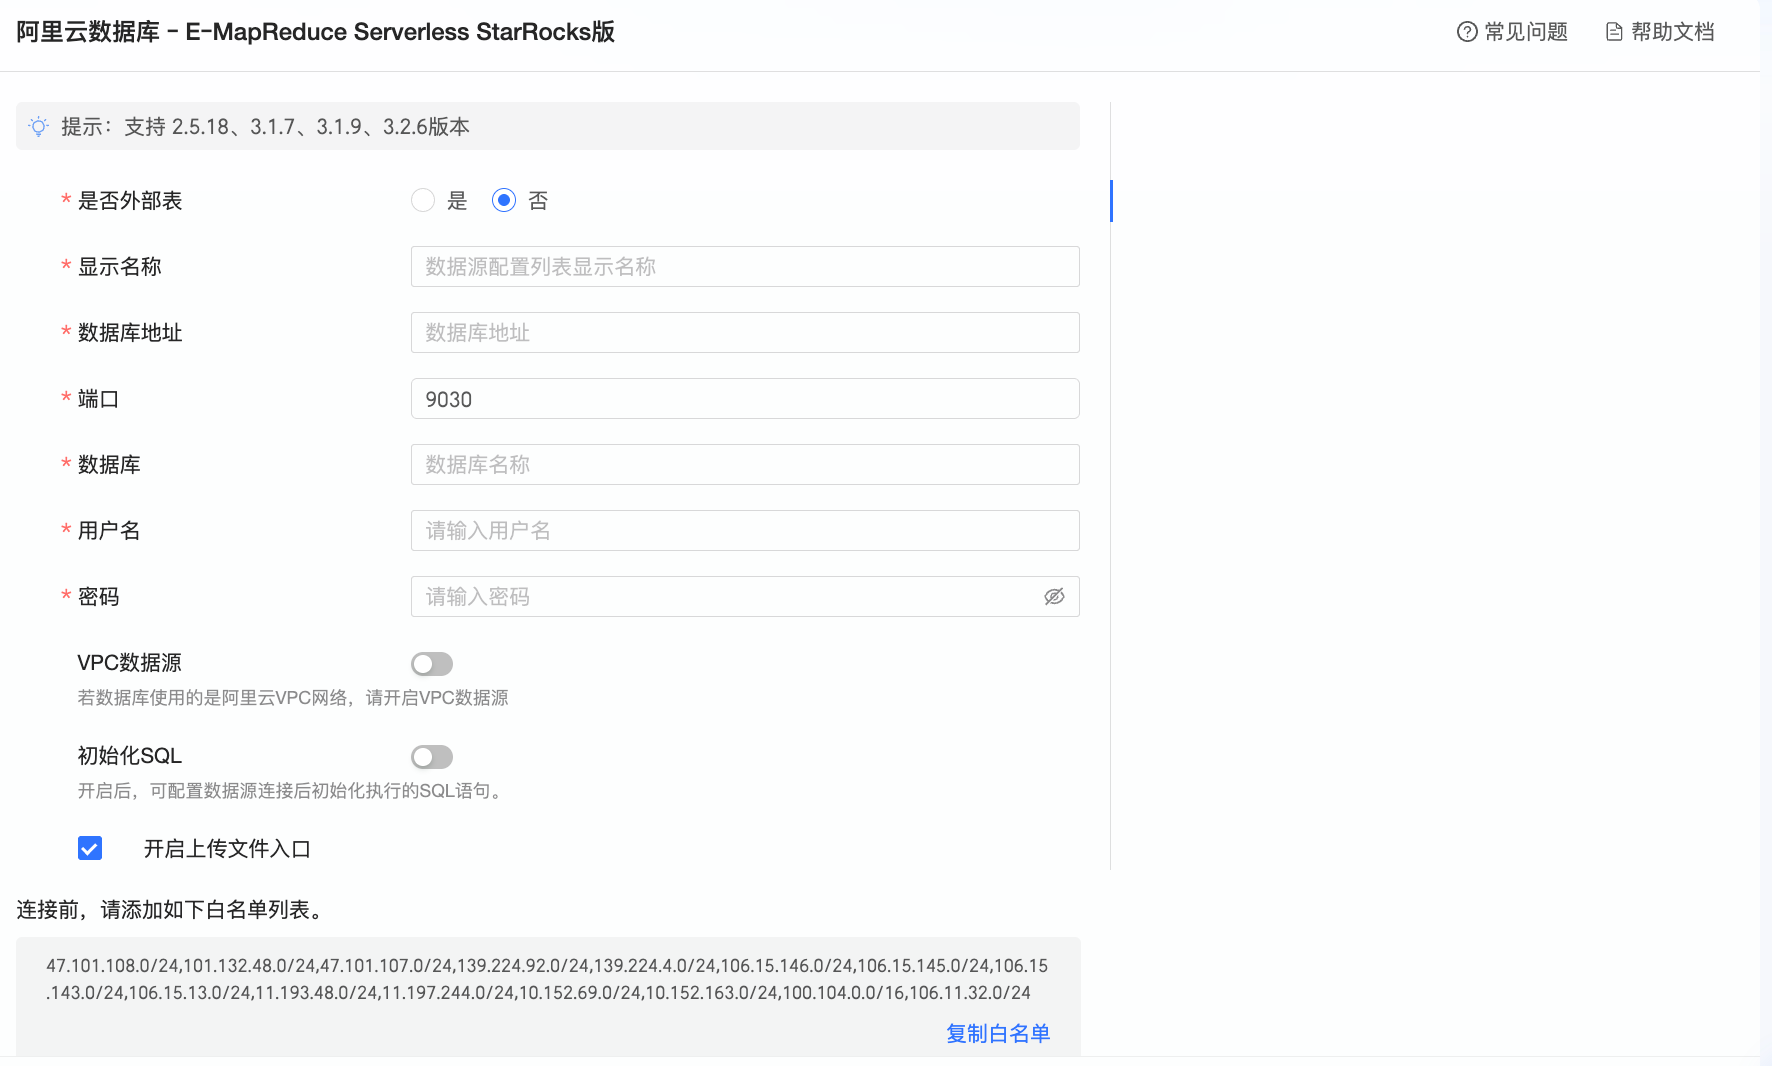This screenshot has height=1066, width=1772.
Task: Click 复制白名单 to copy the whitelist
Action: pyautogui.click(x=998, y=1034)
